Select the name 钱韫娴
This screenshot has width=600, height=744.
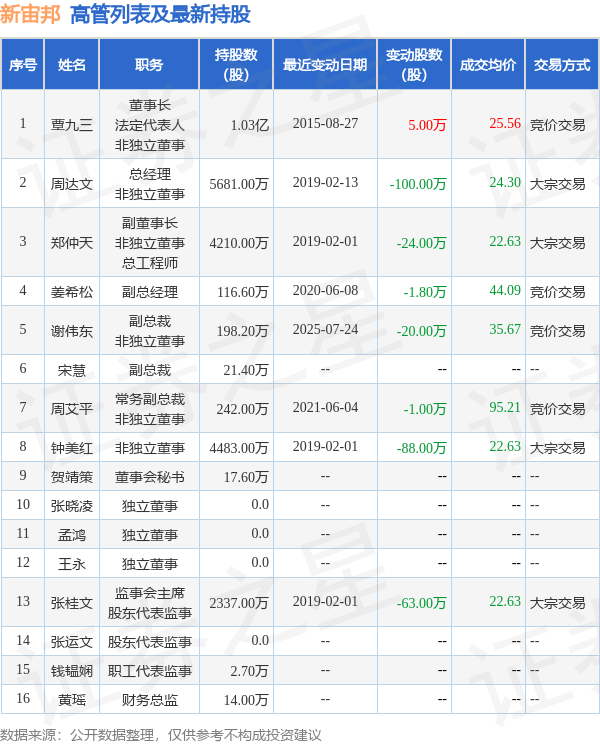coord(72,670)
